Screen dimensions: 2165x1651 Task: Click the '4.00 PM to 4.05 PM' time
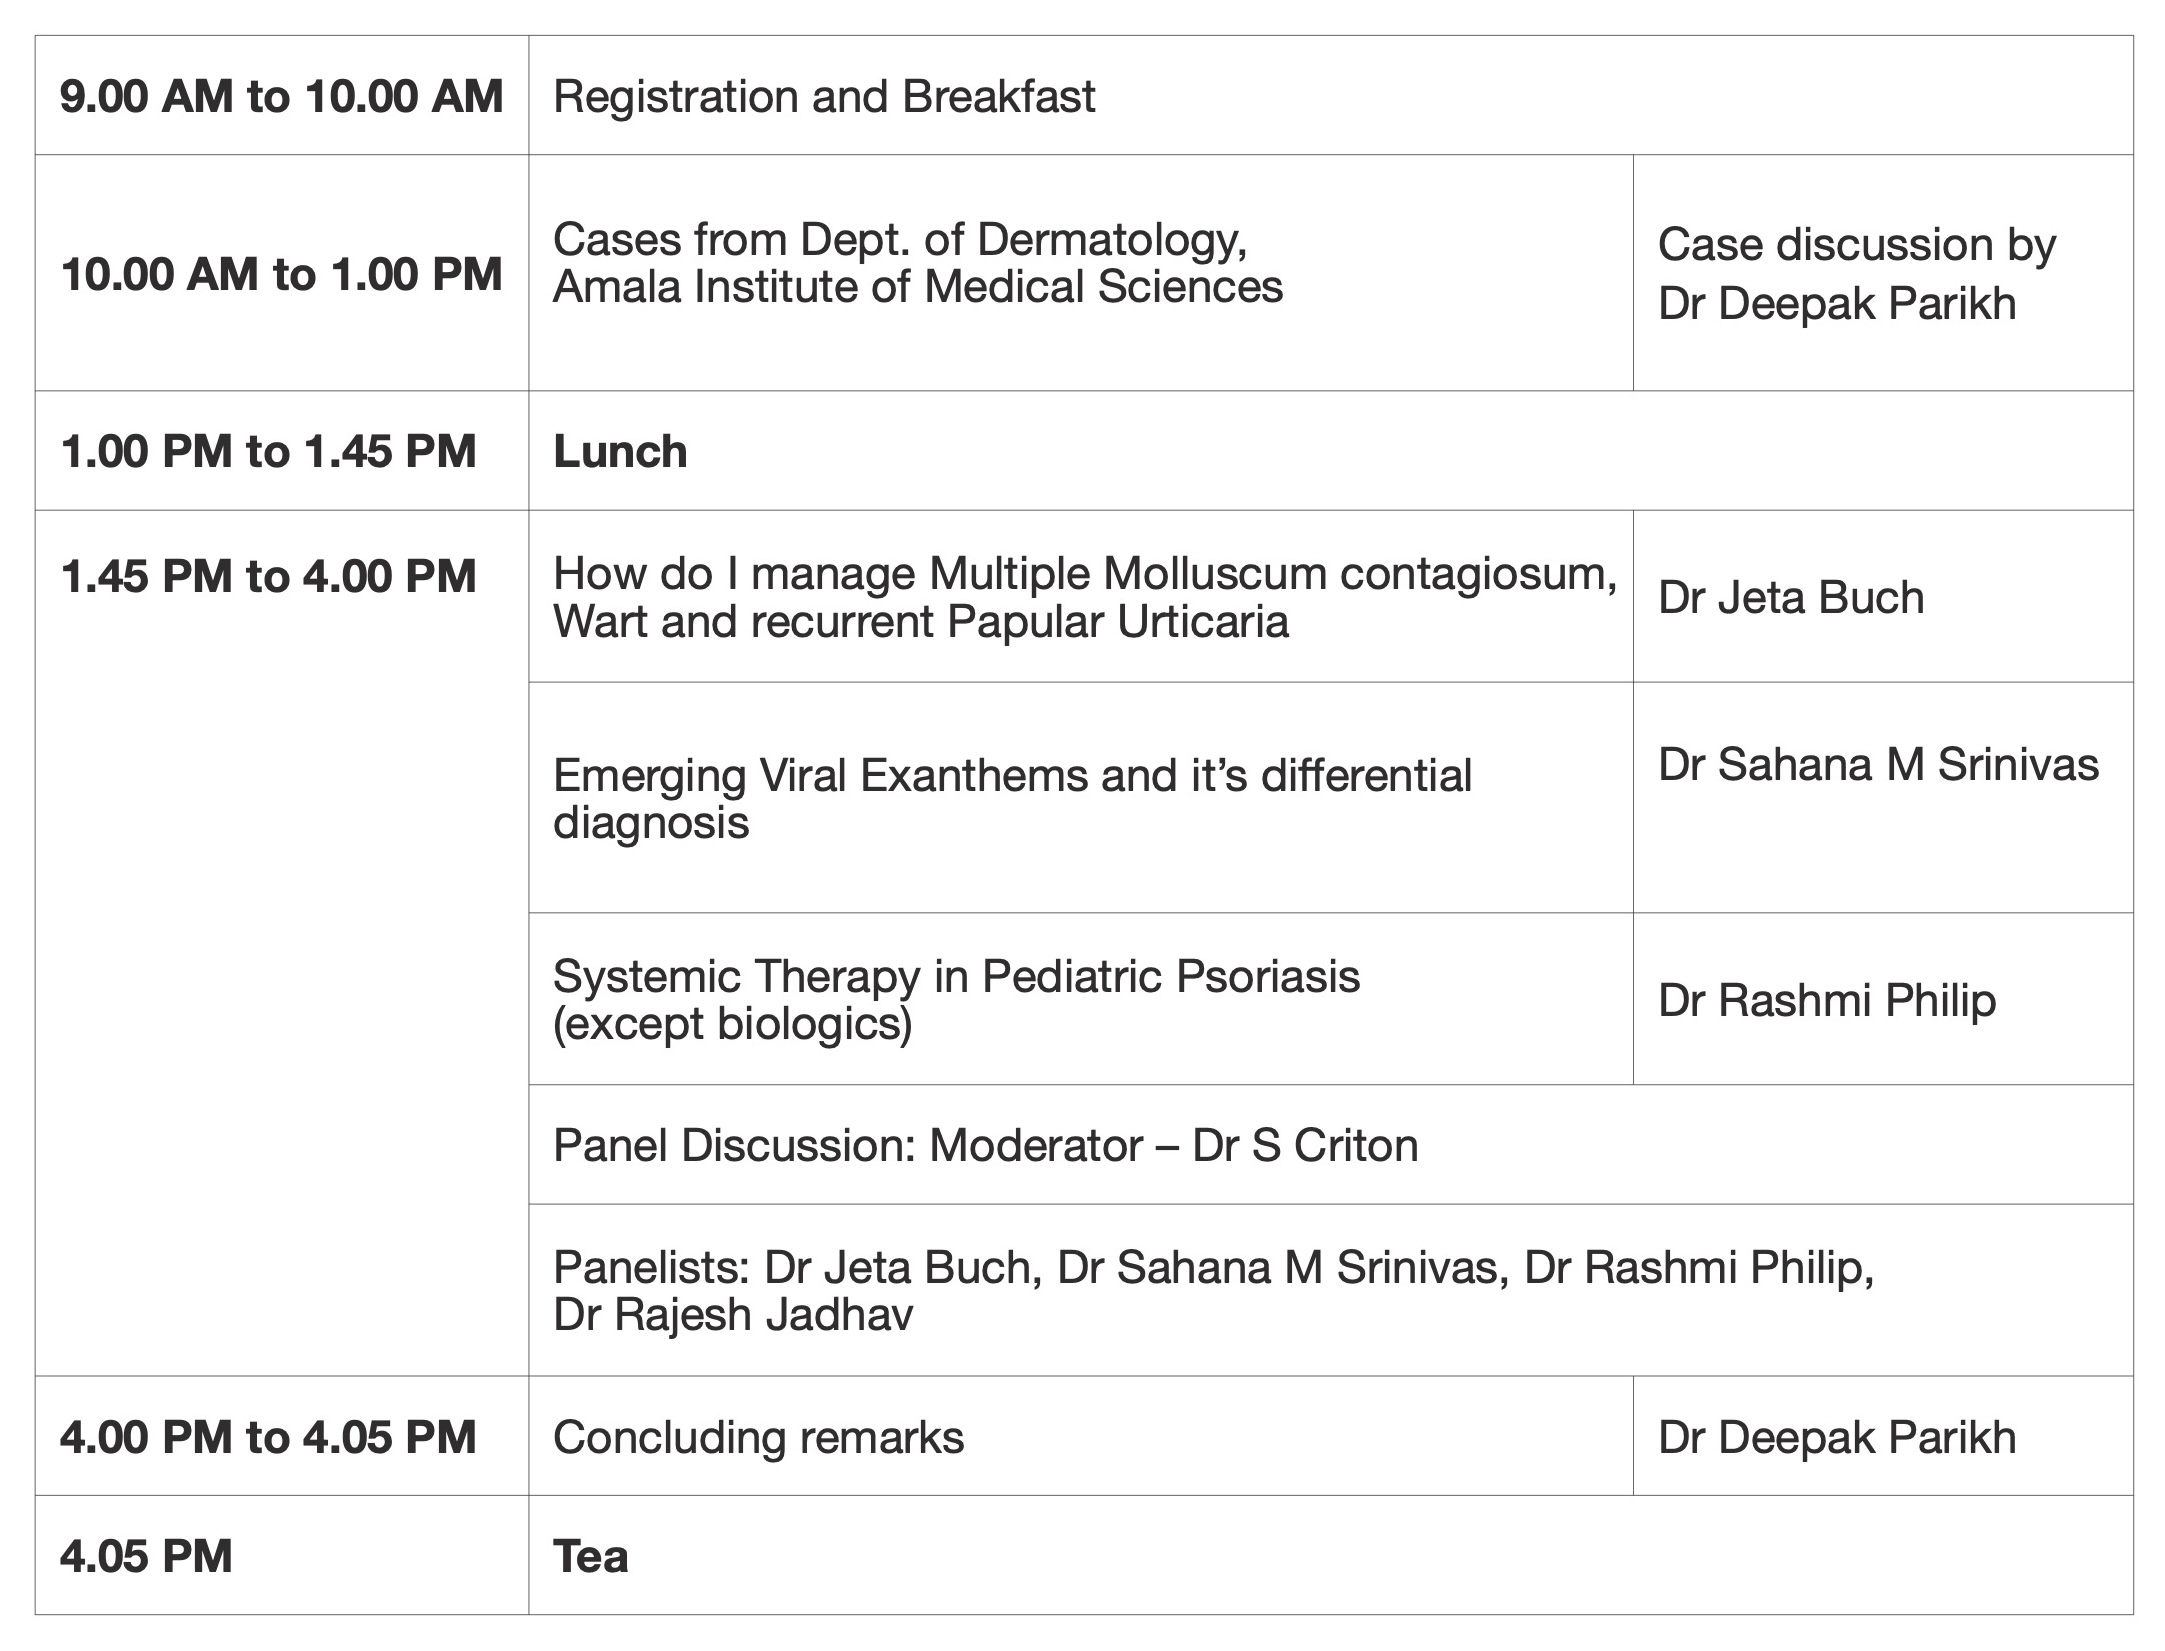click(x=268, y=1438)
